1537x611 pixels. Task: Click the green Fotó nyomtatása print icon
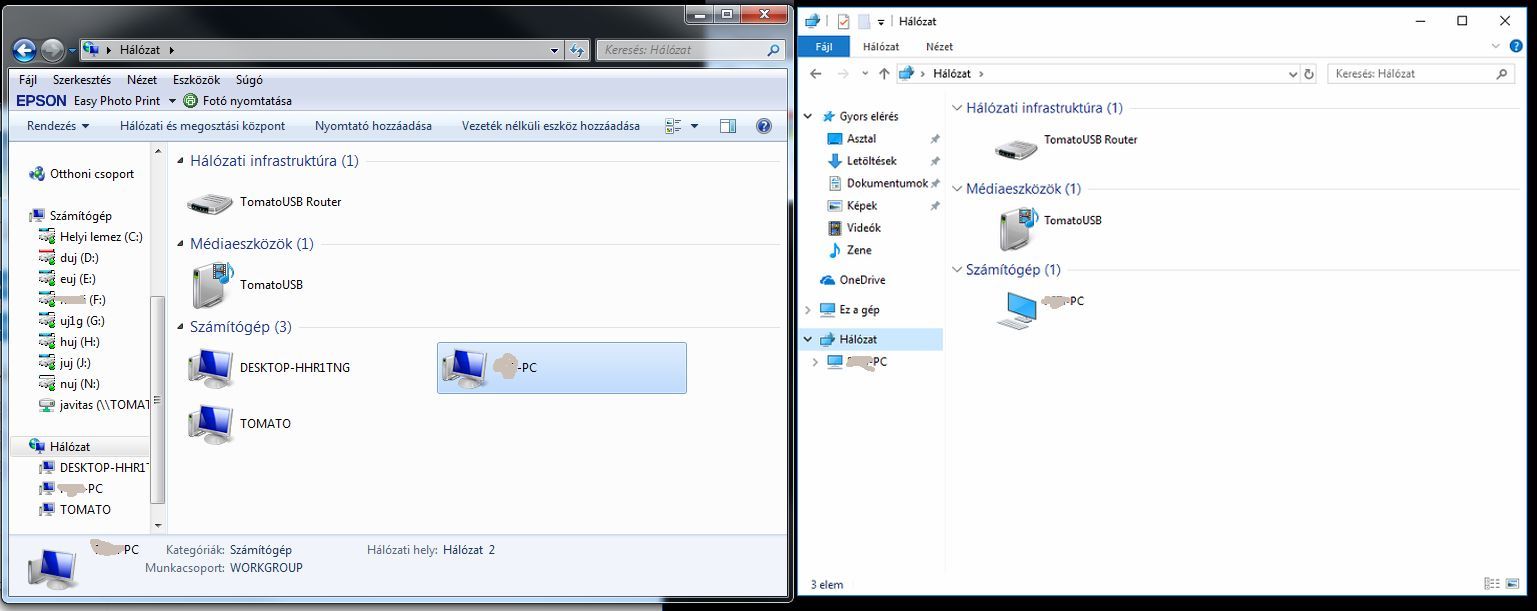point(191,101)
